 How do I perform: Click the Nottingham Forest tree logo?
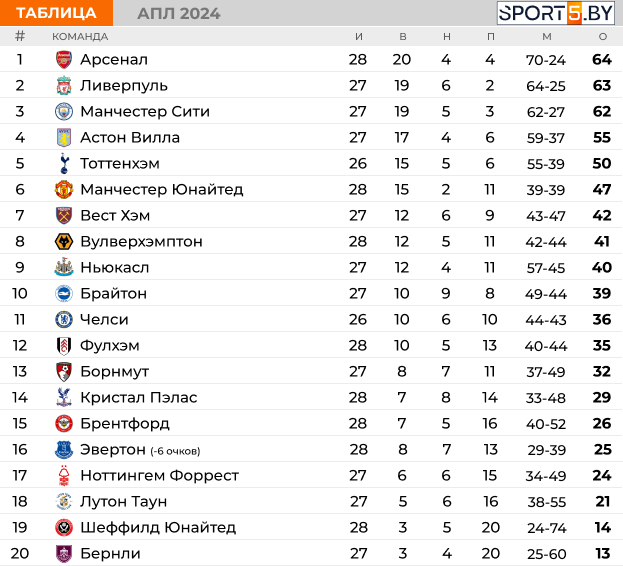click(64, 475)
